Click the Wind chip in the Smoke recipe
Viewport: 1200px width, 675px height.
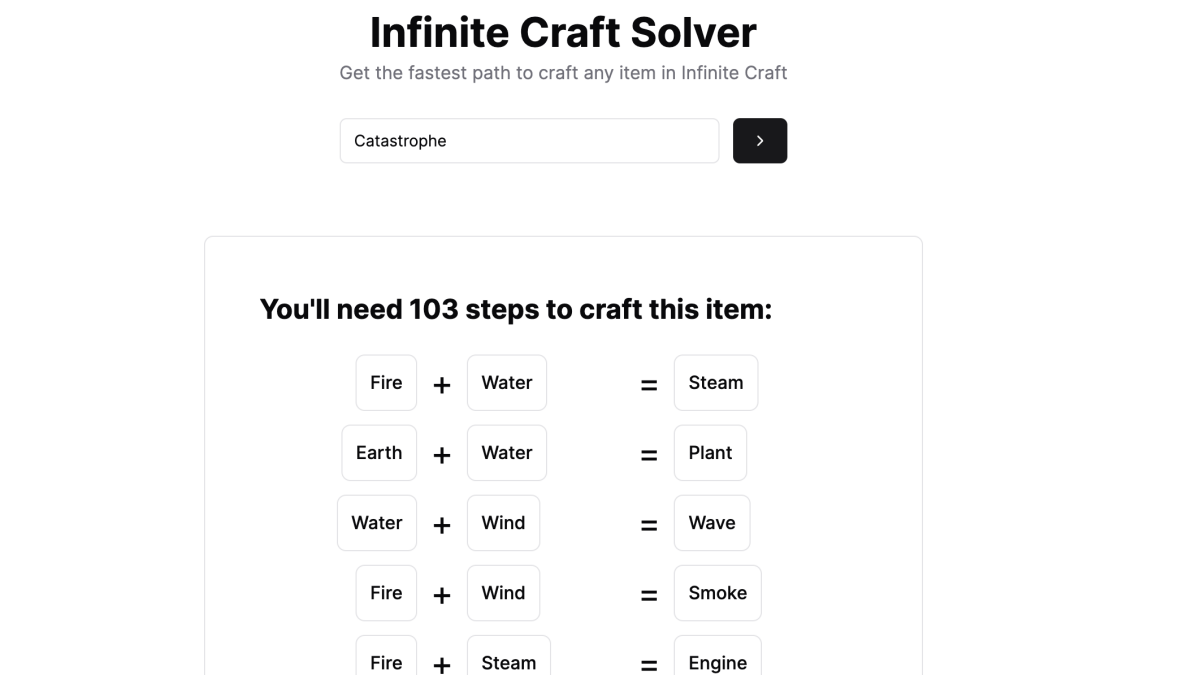(x=503, y=593)
